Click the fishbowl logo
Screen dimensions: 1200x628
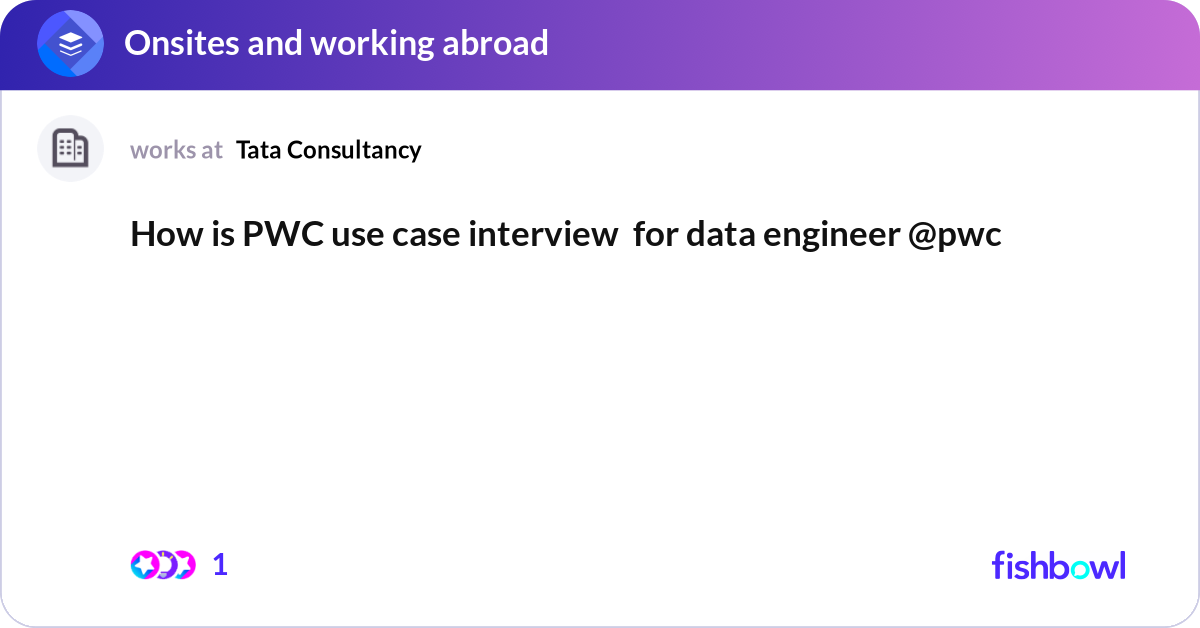pyautogui.click(x=1058, y=565)
